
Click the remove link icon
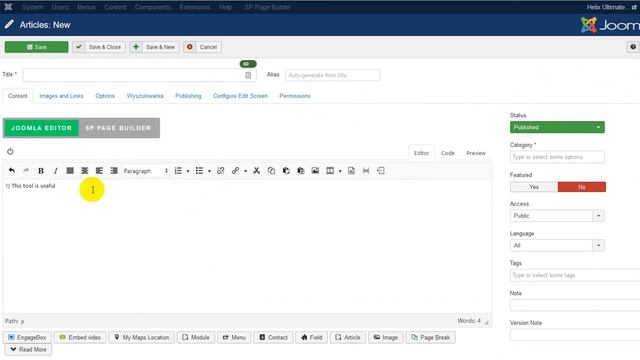(x=220, y=171)
